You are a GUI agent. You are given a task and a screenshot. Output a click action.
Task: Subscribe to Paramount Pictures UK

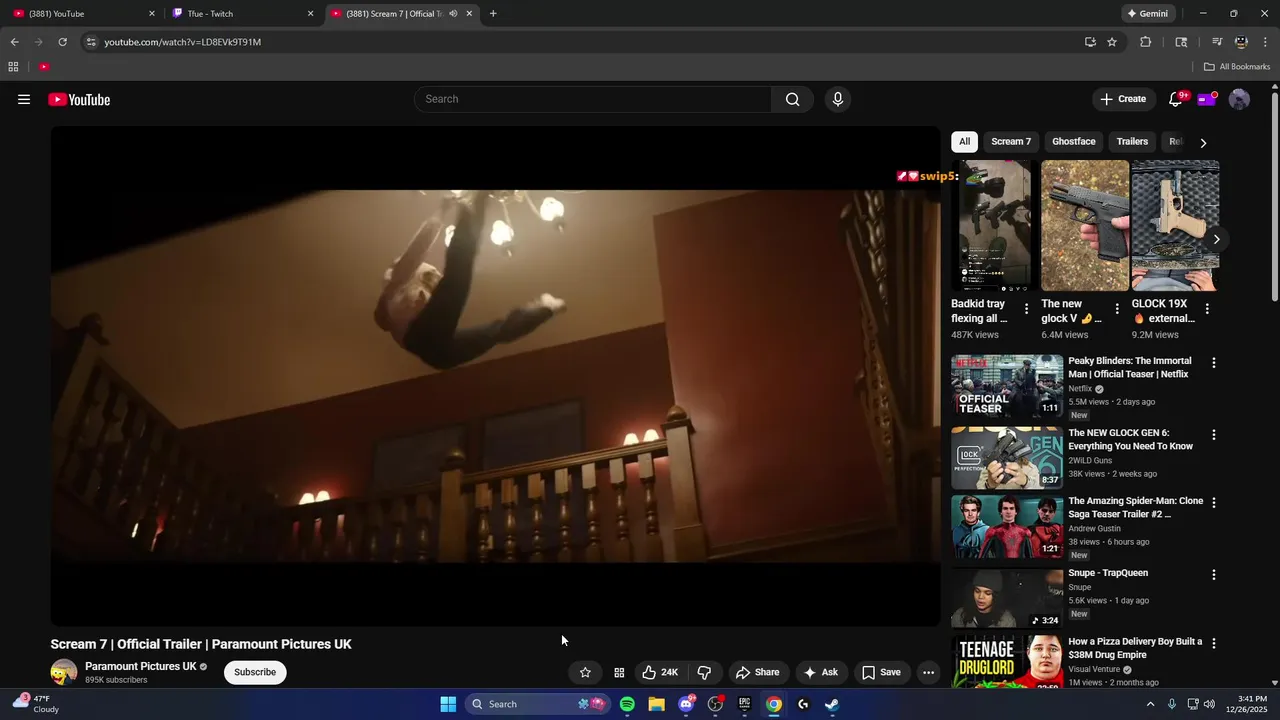(255, 672)
